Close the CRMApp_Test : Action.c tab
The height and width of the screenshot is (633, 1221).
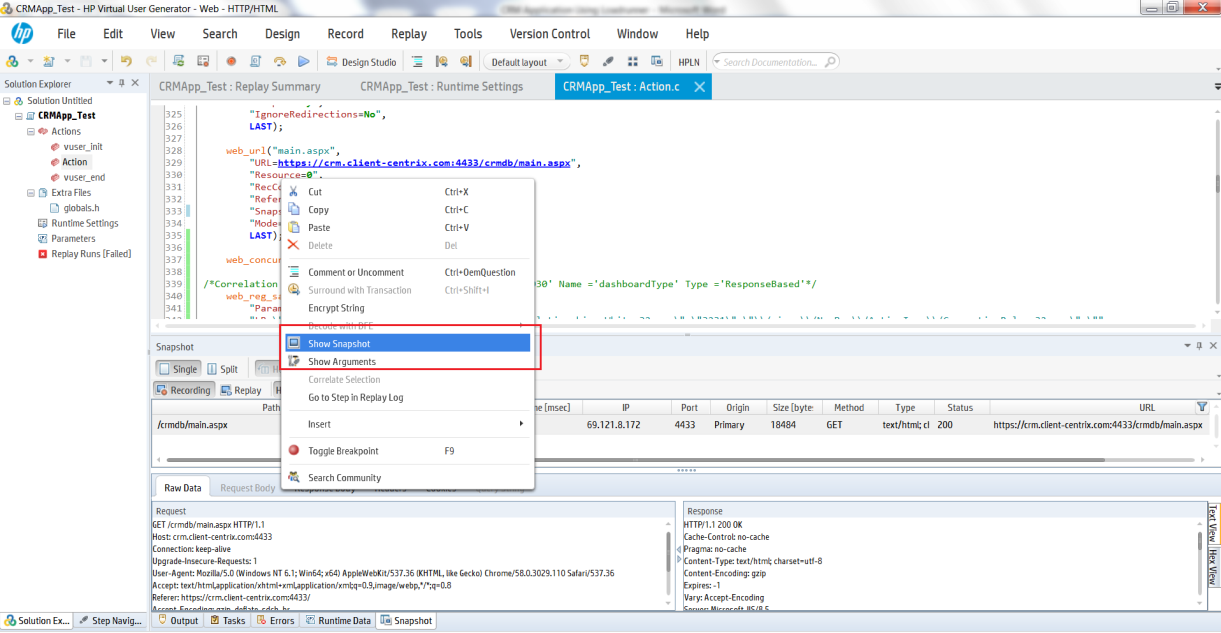pos(700,87)
